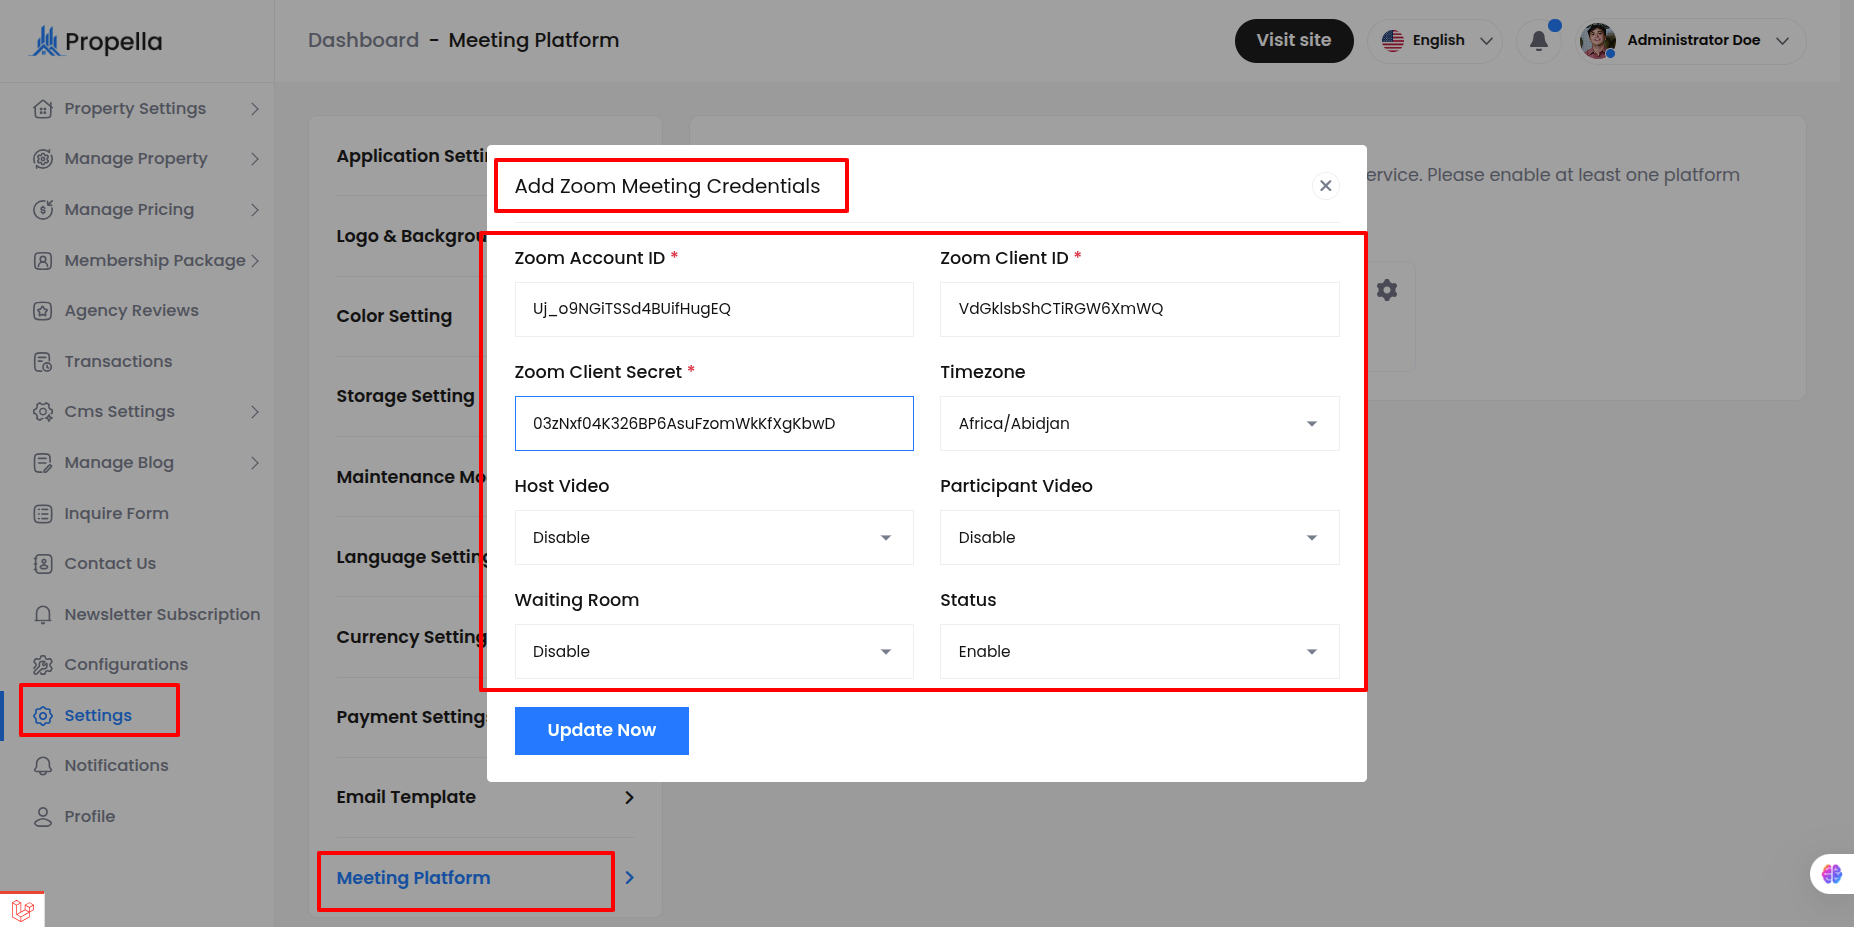The width and height of the screenshot is (1854, 927).
Task: Go to Dashboard breadcrumb link
Action: tap(363, 40)
